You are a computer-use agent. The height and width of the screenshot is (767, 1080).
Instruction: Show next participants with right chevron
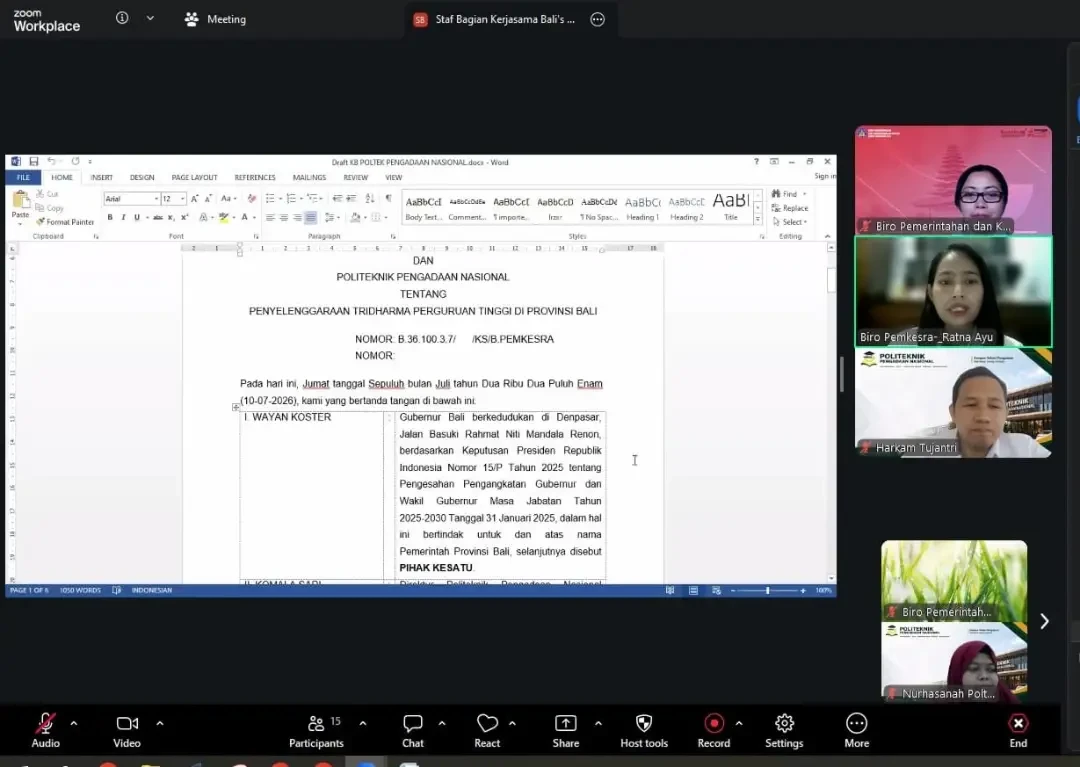coord(1044,621)
